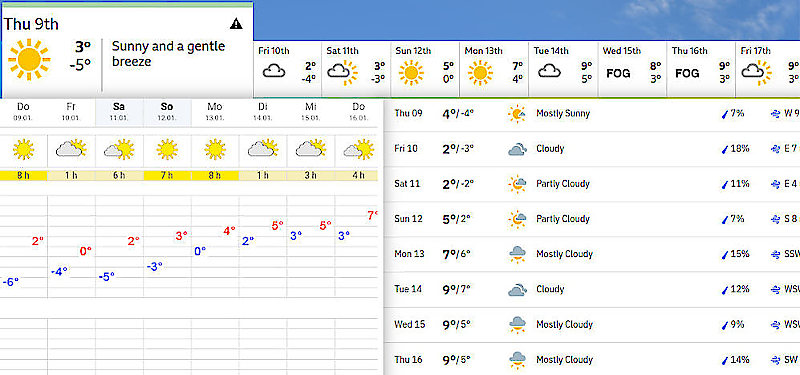This screenshot has height=375, width=800.
Task: Open the Sat 11 Partly Cloudy row
Action: (592, 184)
